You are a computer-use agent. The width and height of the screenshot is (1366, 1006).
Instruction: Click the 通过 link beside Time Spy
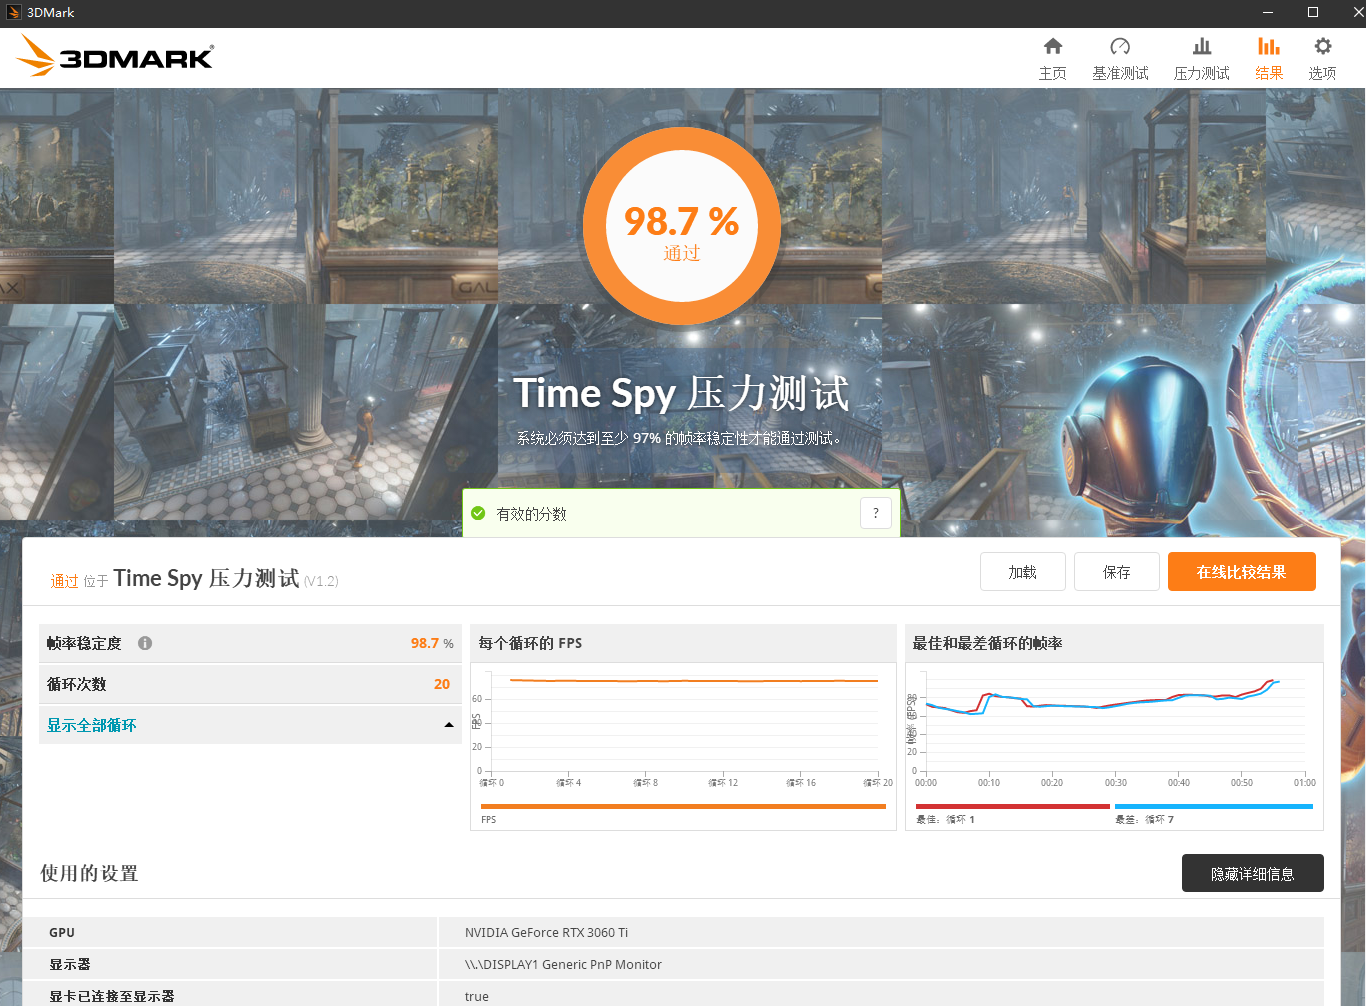click(64, 581)
